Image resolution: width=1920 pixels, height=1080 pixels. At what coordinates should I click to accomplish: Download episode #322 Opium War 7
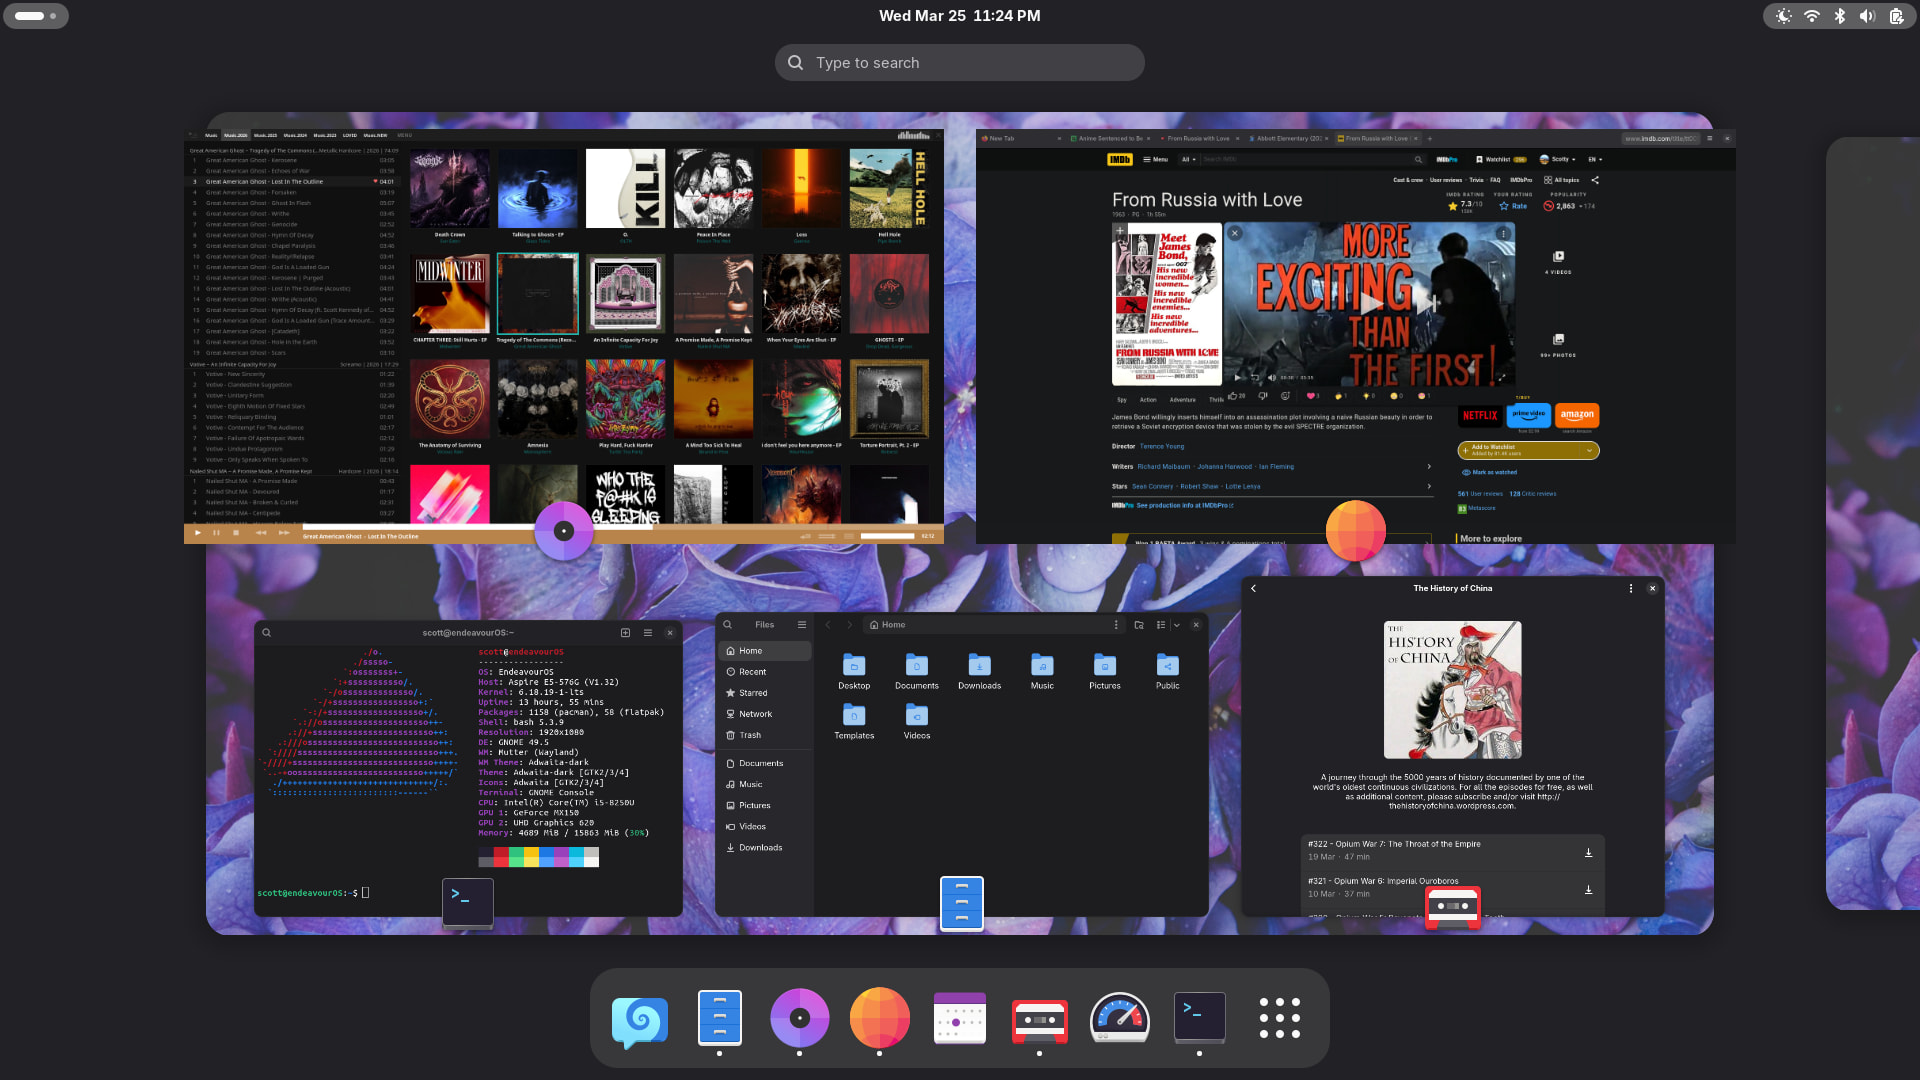coord(1588,852)
